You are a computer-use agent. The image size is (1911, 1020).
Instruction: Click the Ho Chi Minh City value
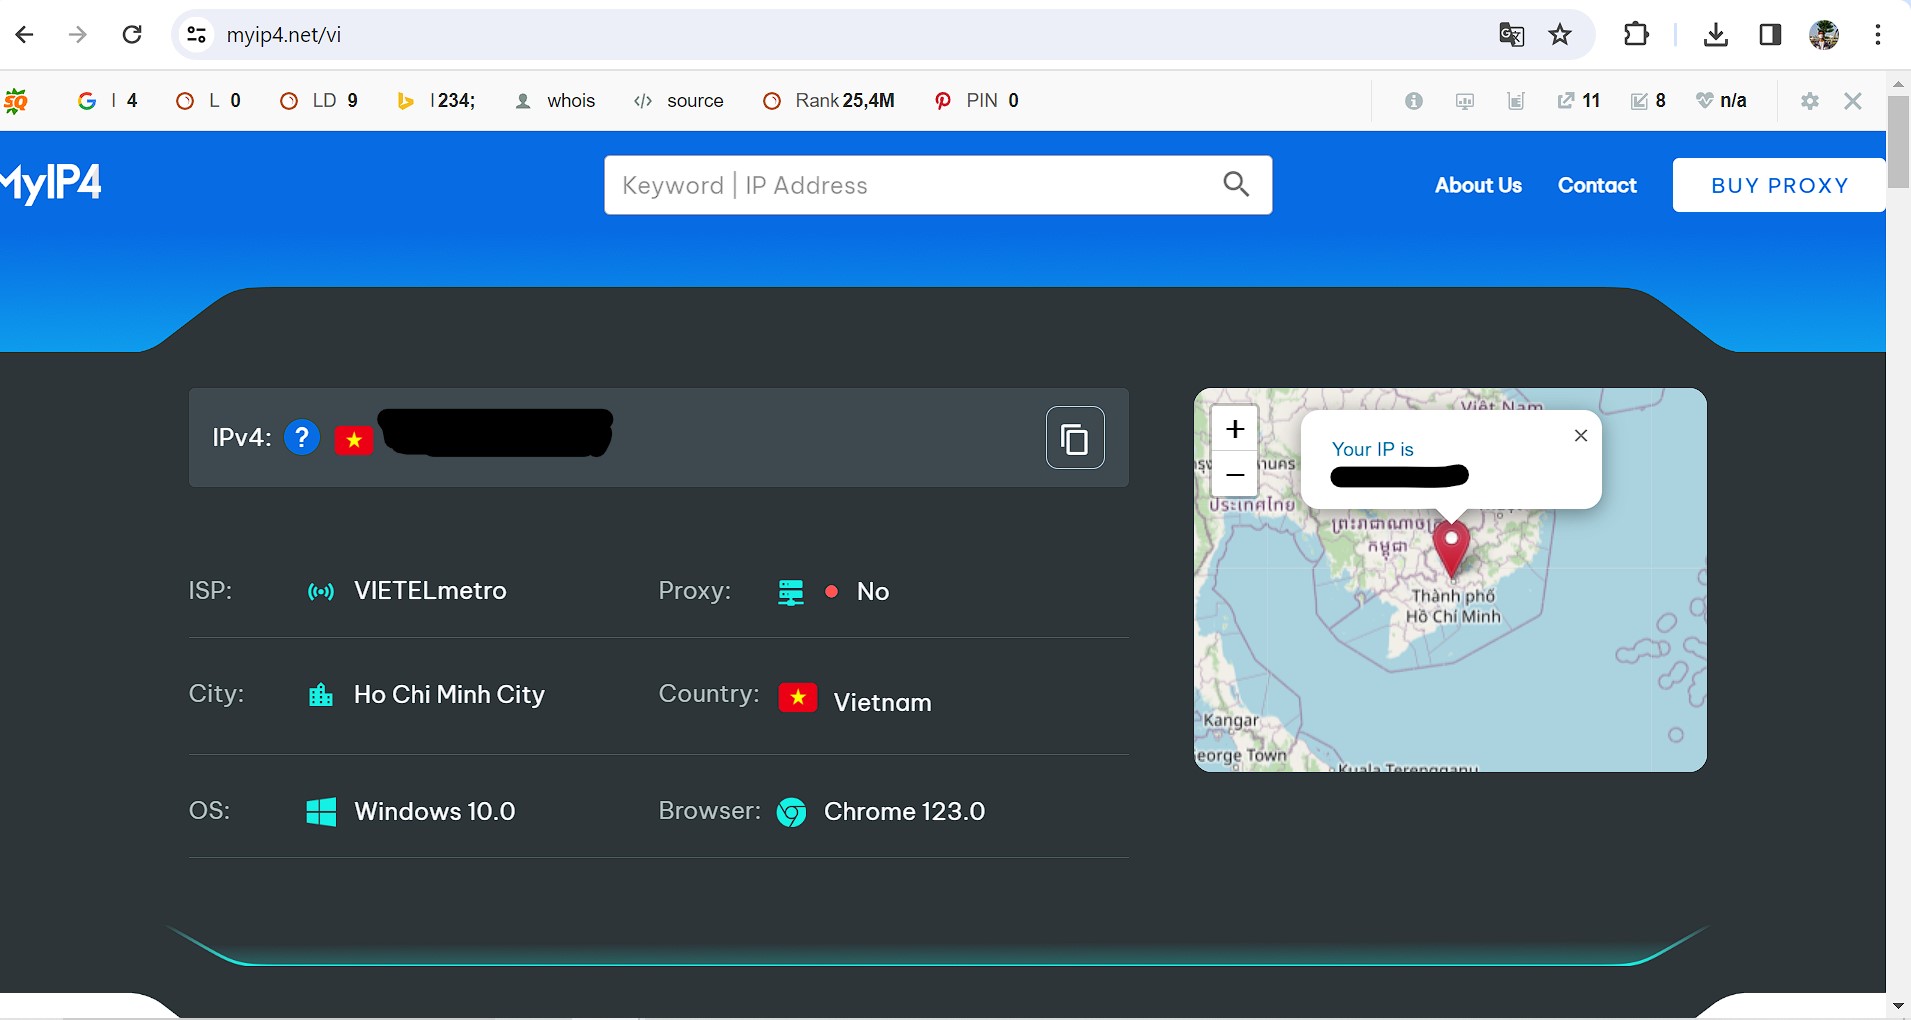click(x=449, y=694)
